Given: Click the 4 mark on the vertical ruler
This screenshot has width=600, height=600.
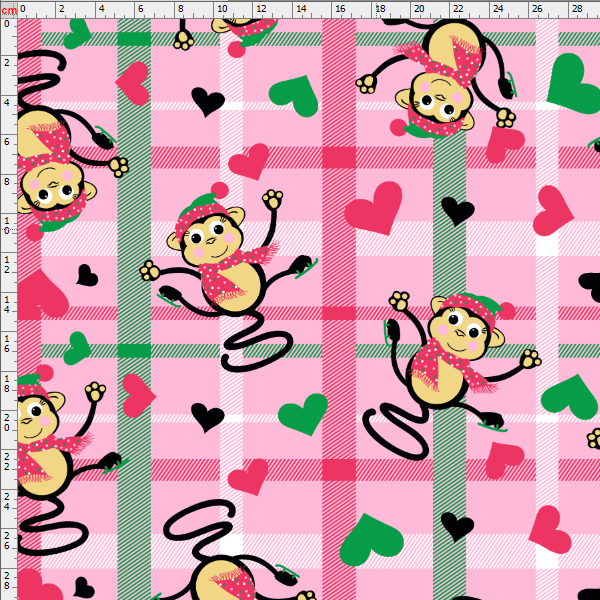Looking at the screenshot, I should pos(7,103).
